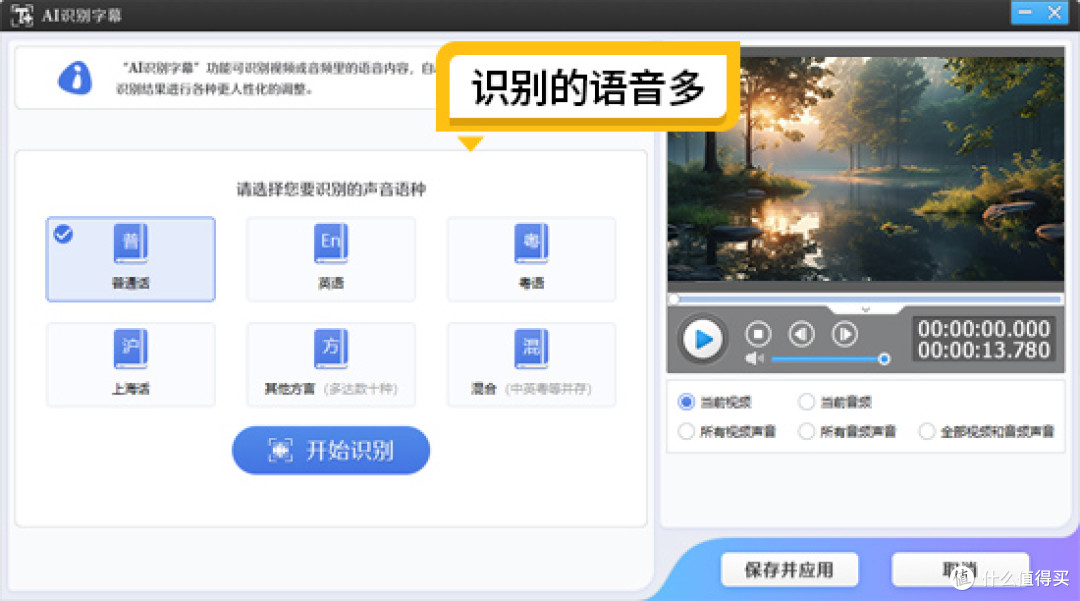Viewport: 1080px width, 601px height.
Task: Select 所有视频声音 radio option
Action: point(687,432)
